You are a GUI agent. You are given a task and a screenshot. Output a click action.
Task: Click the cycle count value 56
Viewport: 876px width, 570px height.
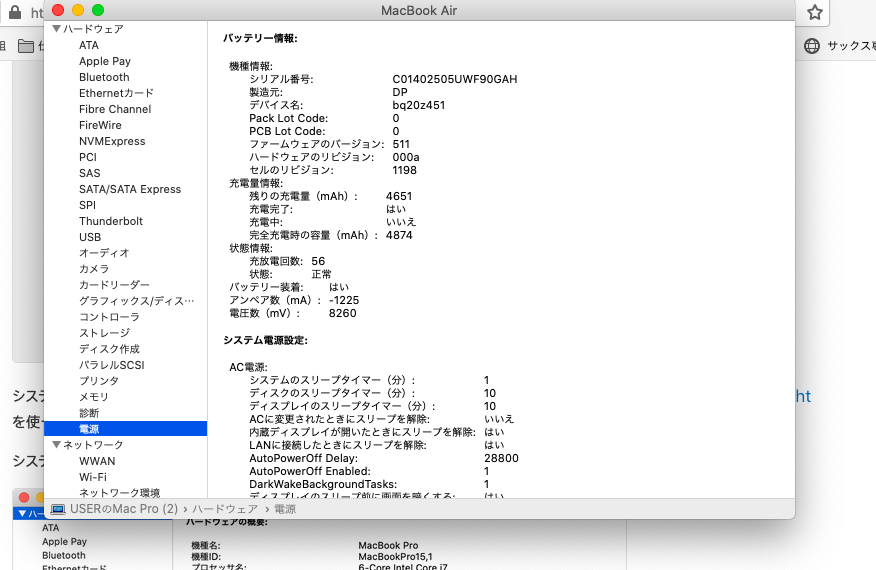(x=318, y=261)
